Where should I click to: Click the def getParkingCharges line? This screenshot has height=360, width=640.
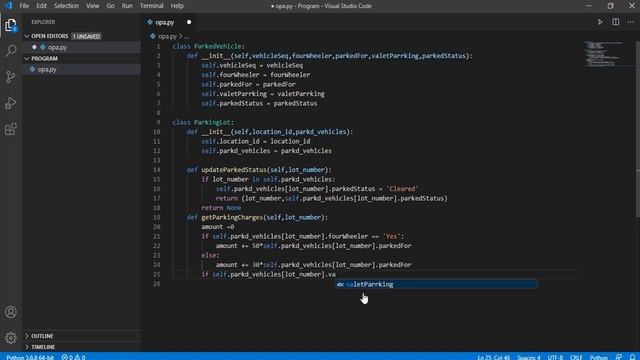coord(257,217)
